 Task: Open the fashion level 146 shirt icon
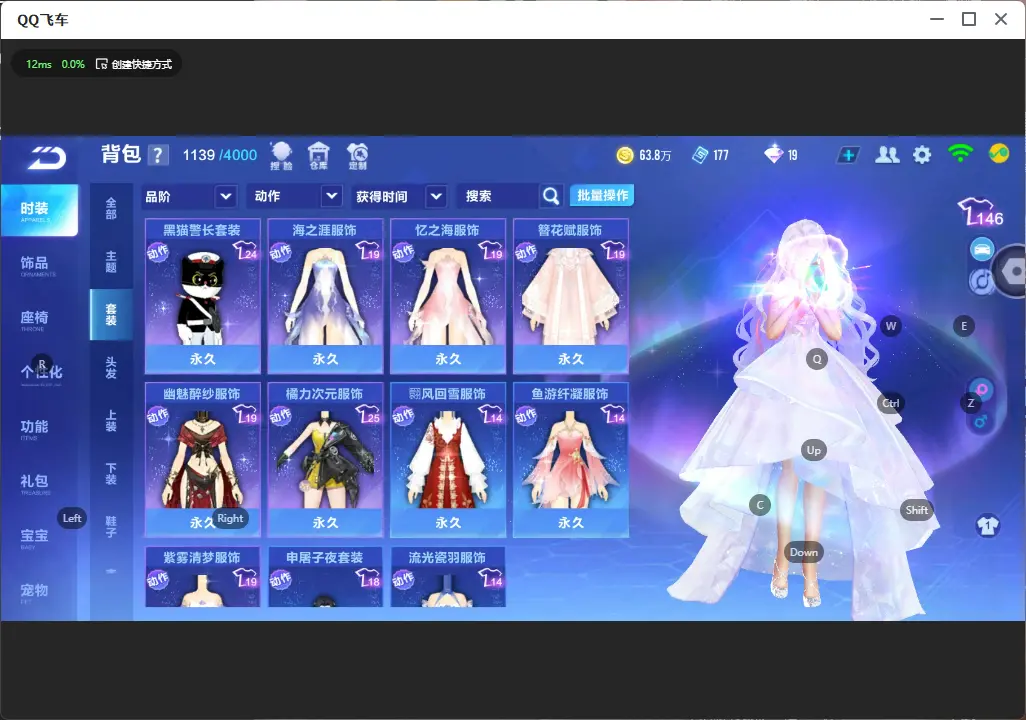(980, 213)
